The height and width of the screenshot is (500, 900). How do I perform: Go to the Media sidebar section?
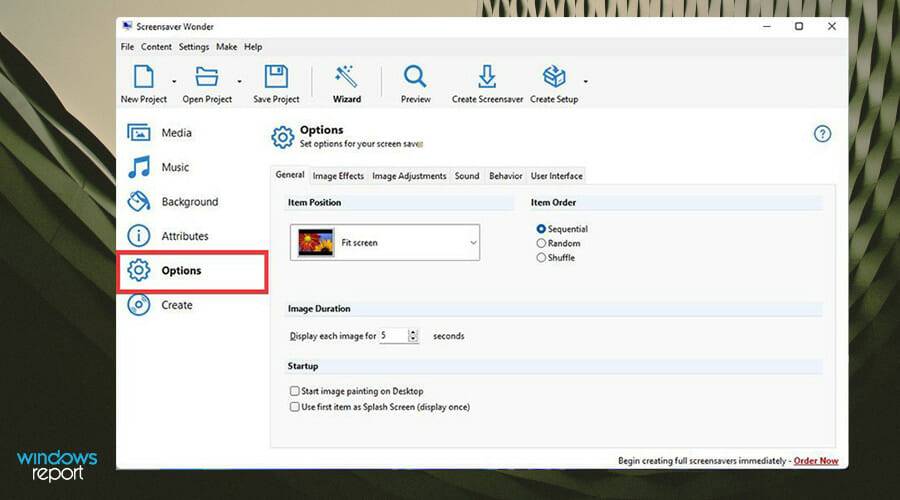click(160, 133)
